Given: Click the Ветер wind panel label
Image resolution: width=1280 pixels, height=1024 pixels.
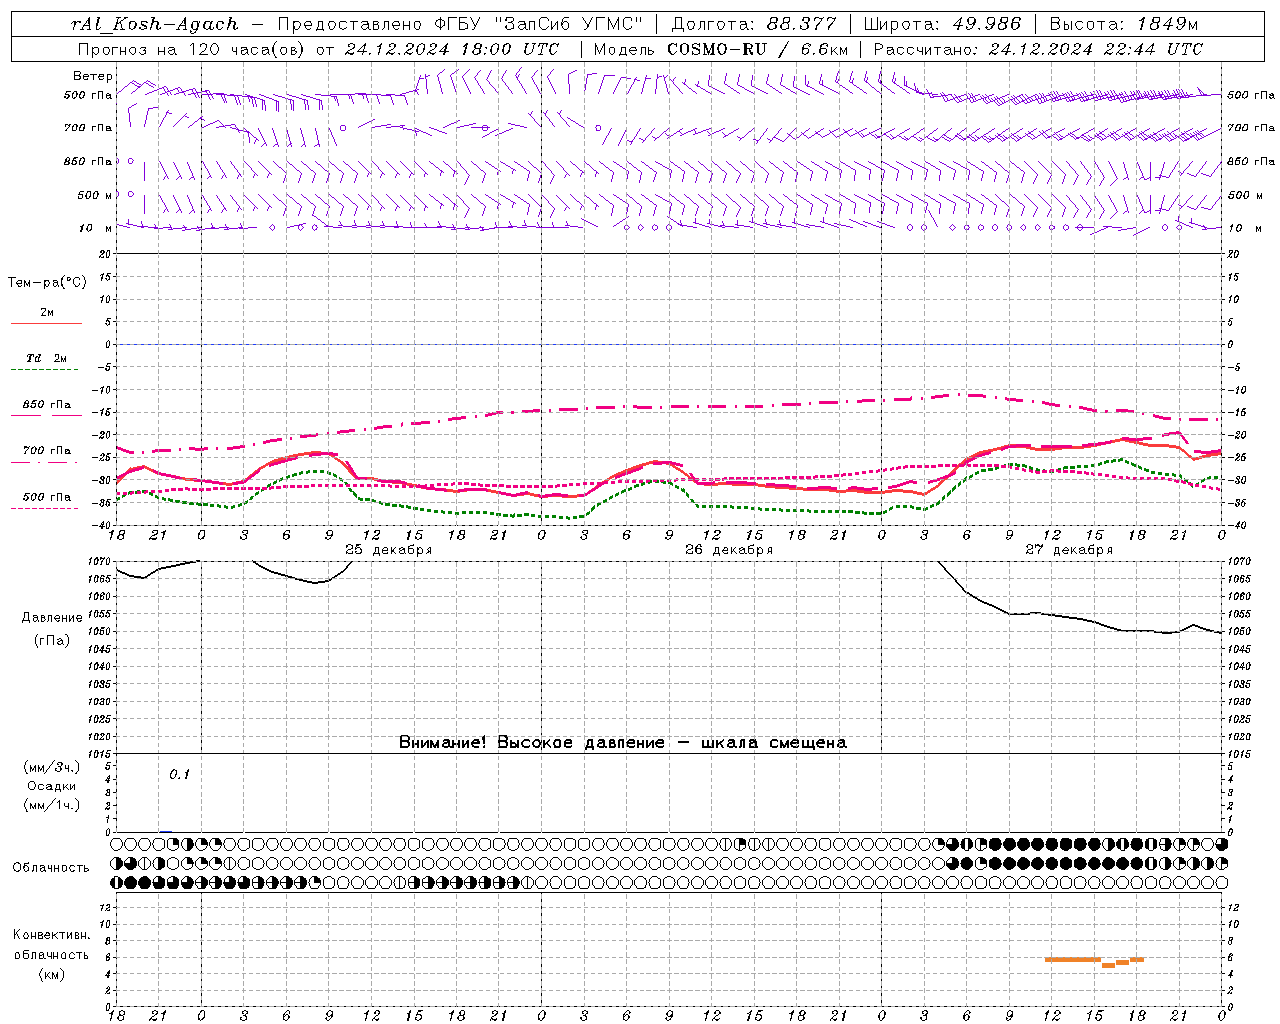Looking at the screenshot, I should tap(93, 76).
